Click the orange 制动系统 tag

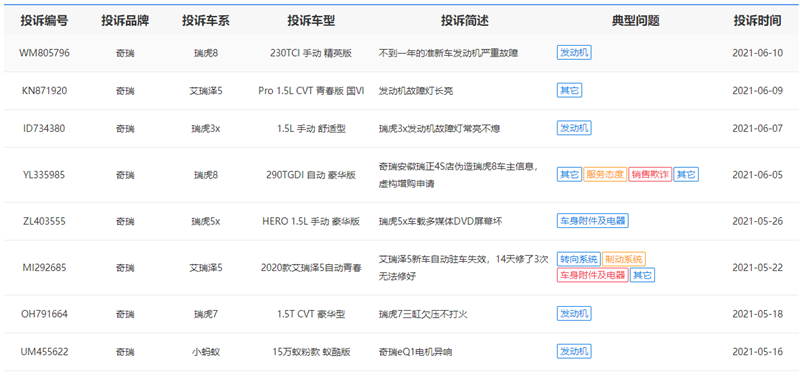point(624,259)
